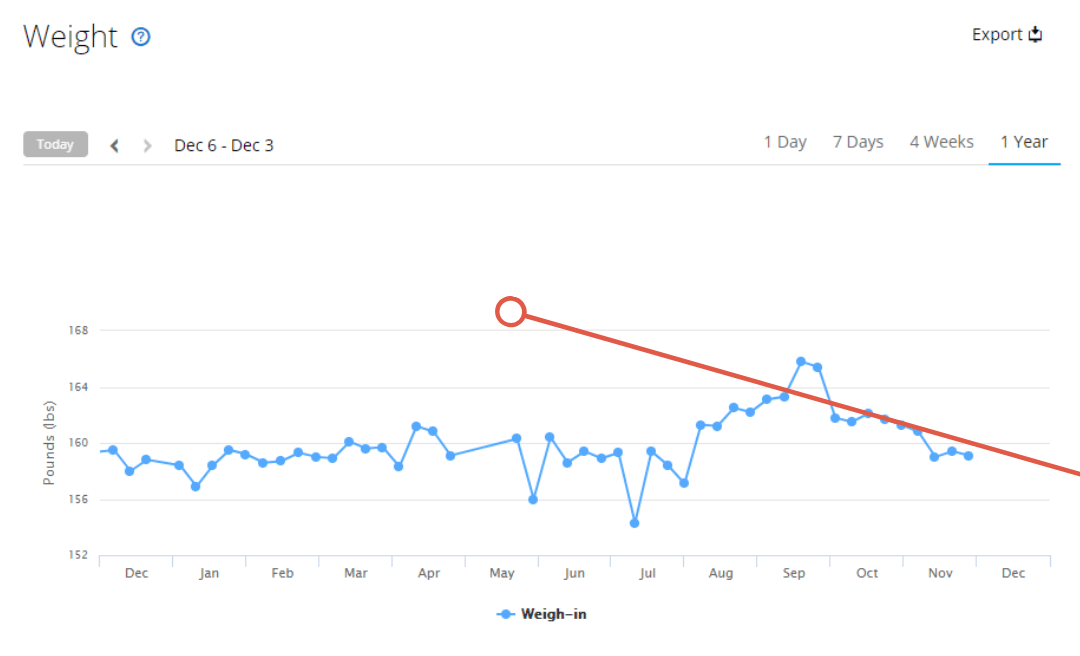Select the 1 Year view tab
The image size is (1080, 656).
tap(1024, 142)
